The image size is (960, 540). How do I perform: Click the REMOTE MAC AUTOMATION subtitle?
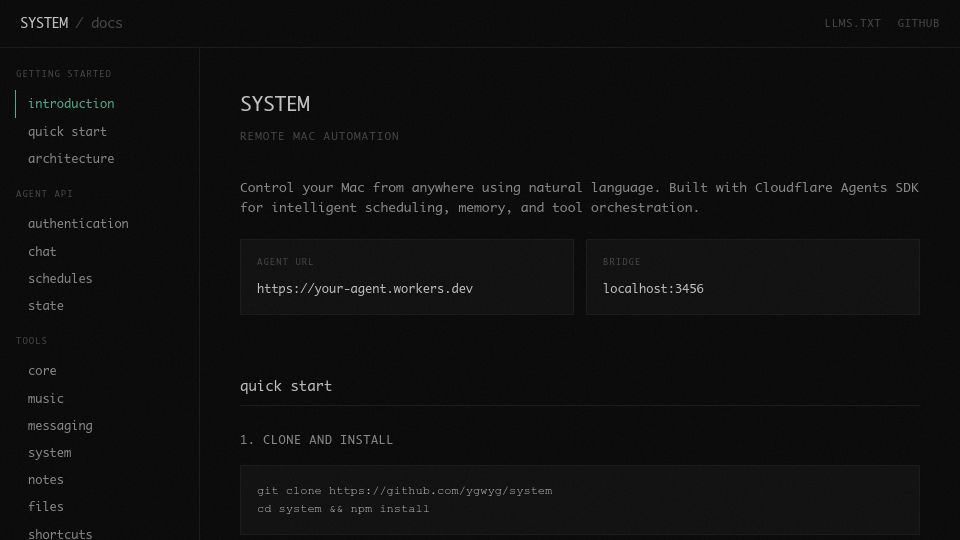319,136
